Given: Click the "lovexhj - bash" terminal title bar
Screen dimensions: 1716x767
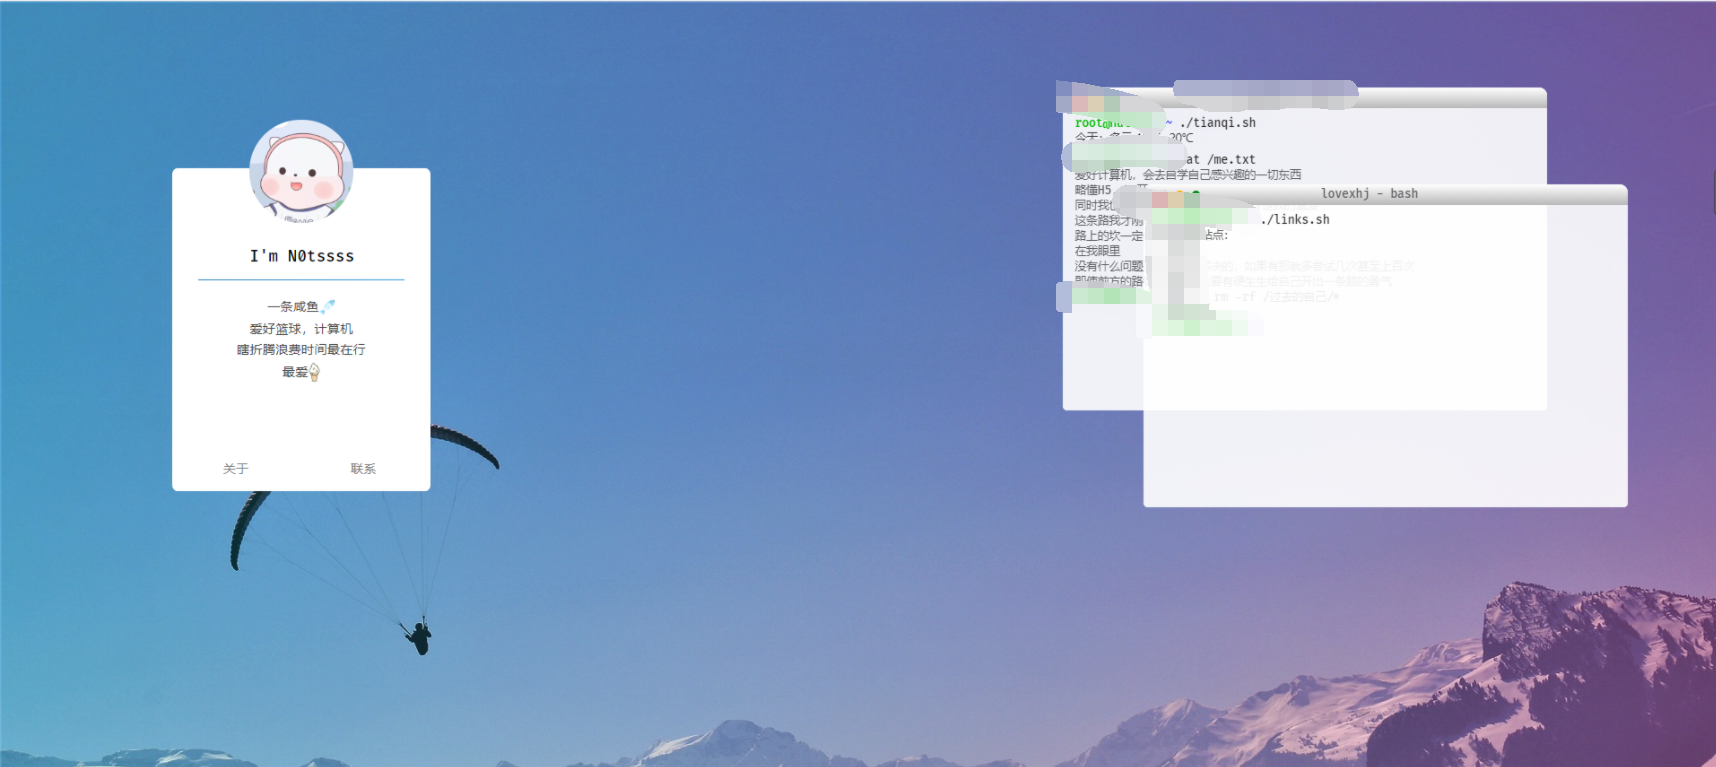Looking at the screenshot, I should tap(1368, 194).
